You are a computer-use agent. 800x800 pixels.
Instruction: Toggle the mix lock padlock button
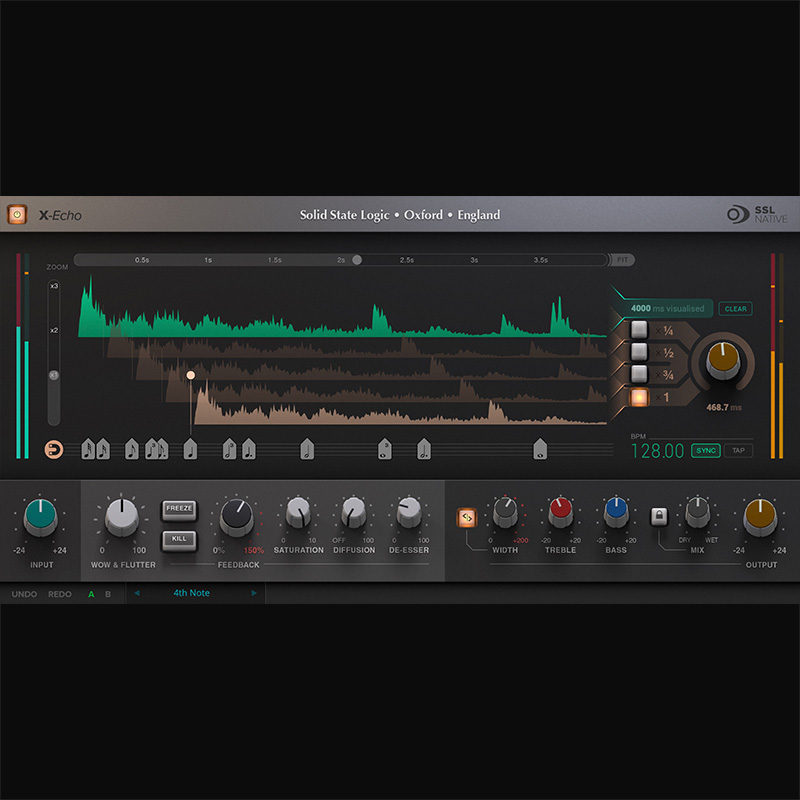[659, 516]
